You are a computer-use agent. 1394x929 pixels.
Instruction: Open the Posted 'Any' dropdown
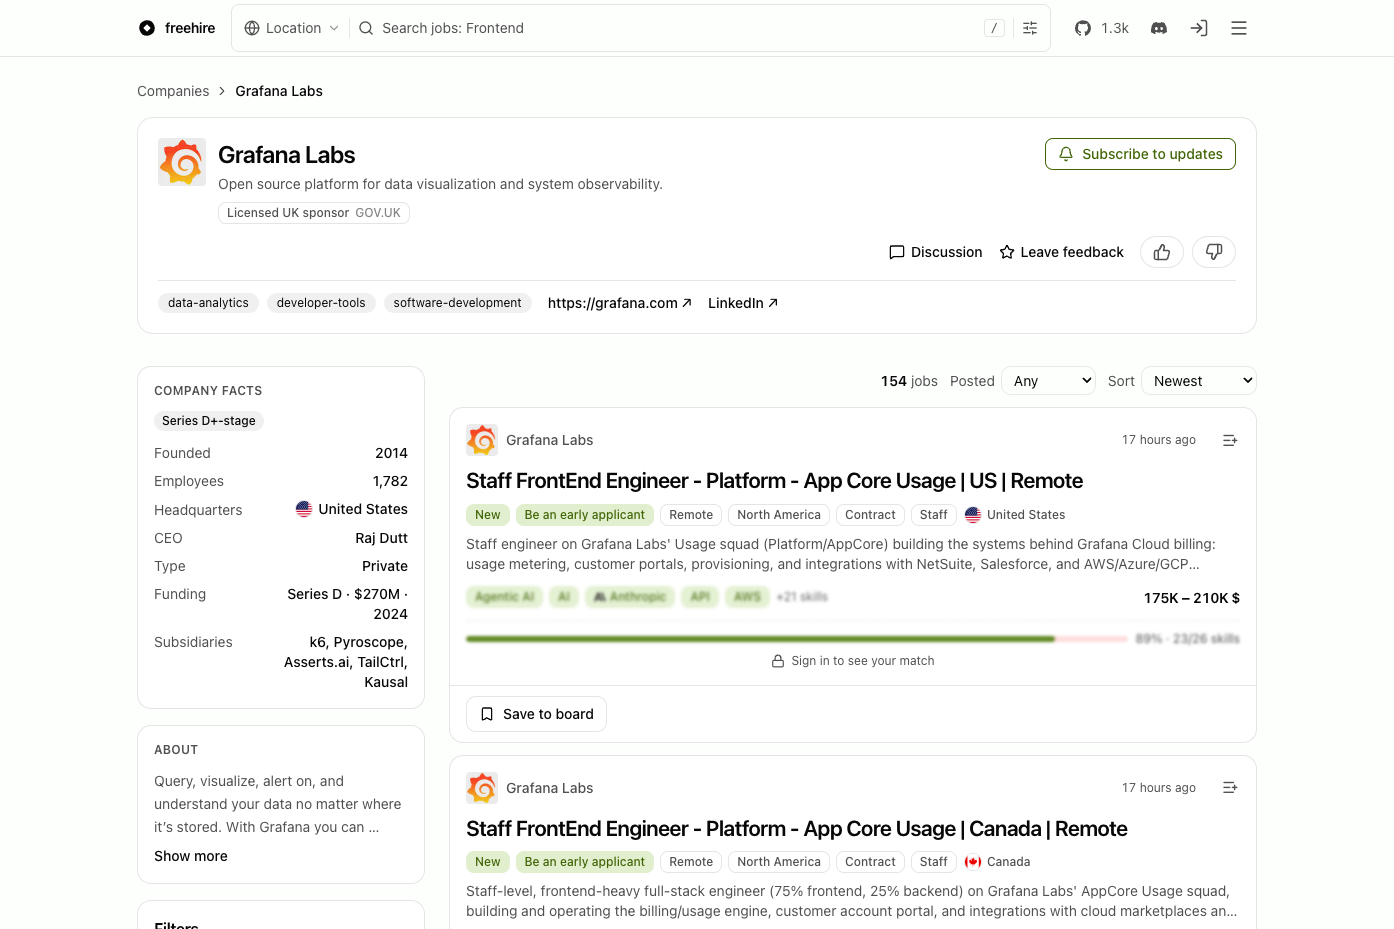point(1049,381)
